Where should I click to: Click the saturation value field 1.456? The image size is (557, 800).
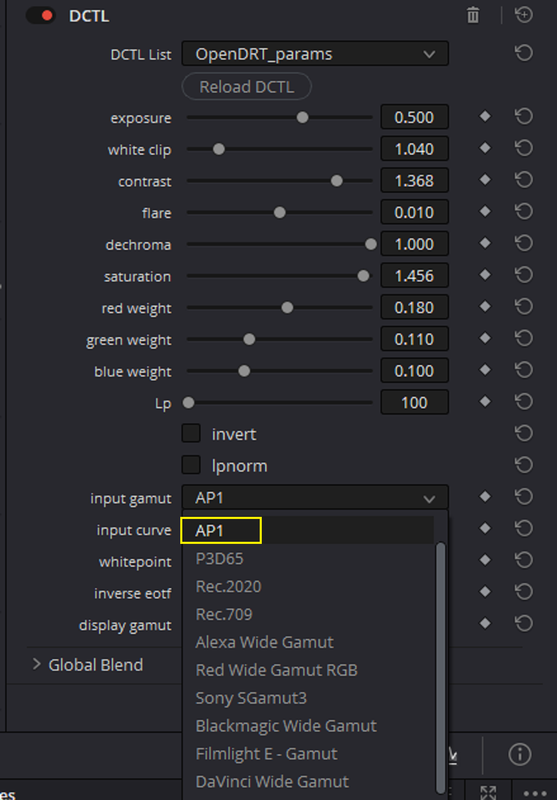(415, 276)
